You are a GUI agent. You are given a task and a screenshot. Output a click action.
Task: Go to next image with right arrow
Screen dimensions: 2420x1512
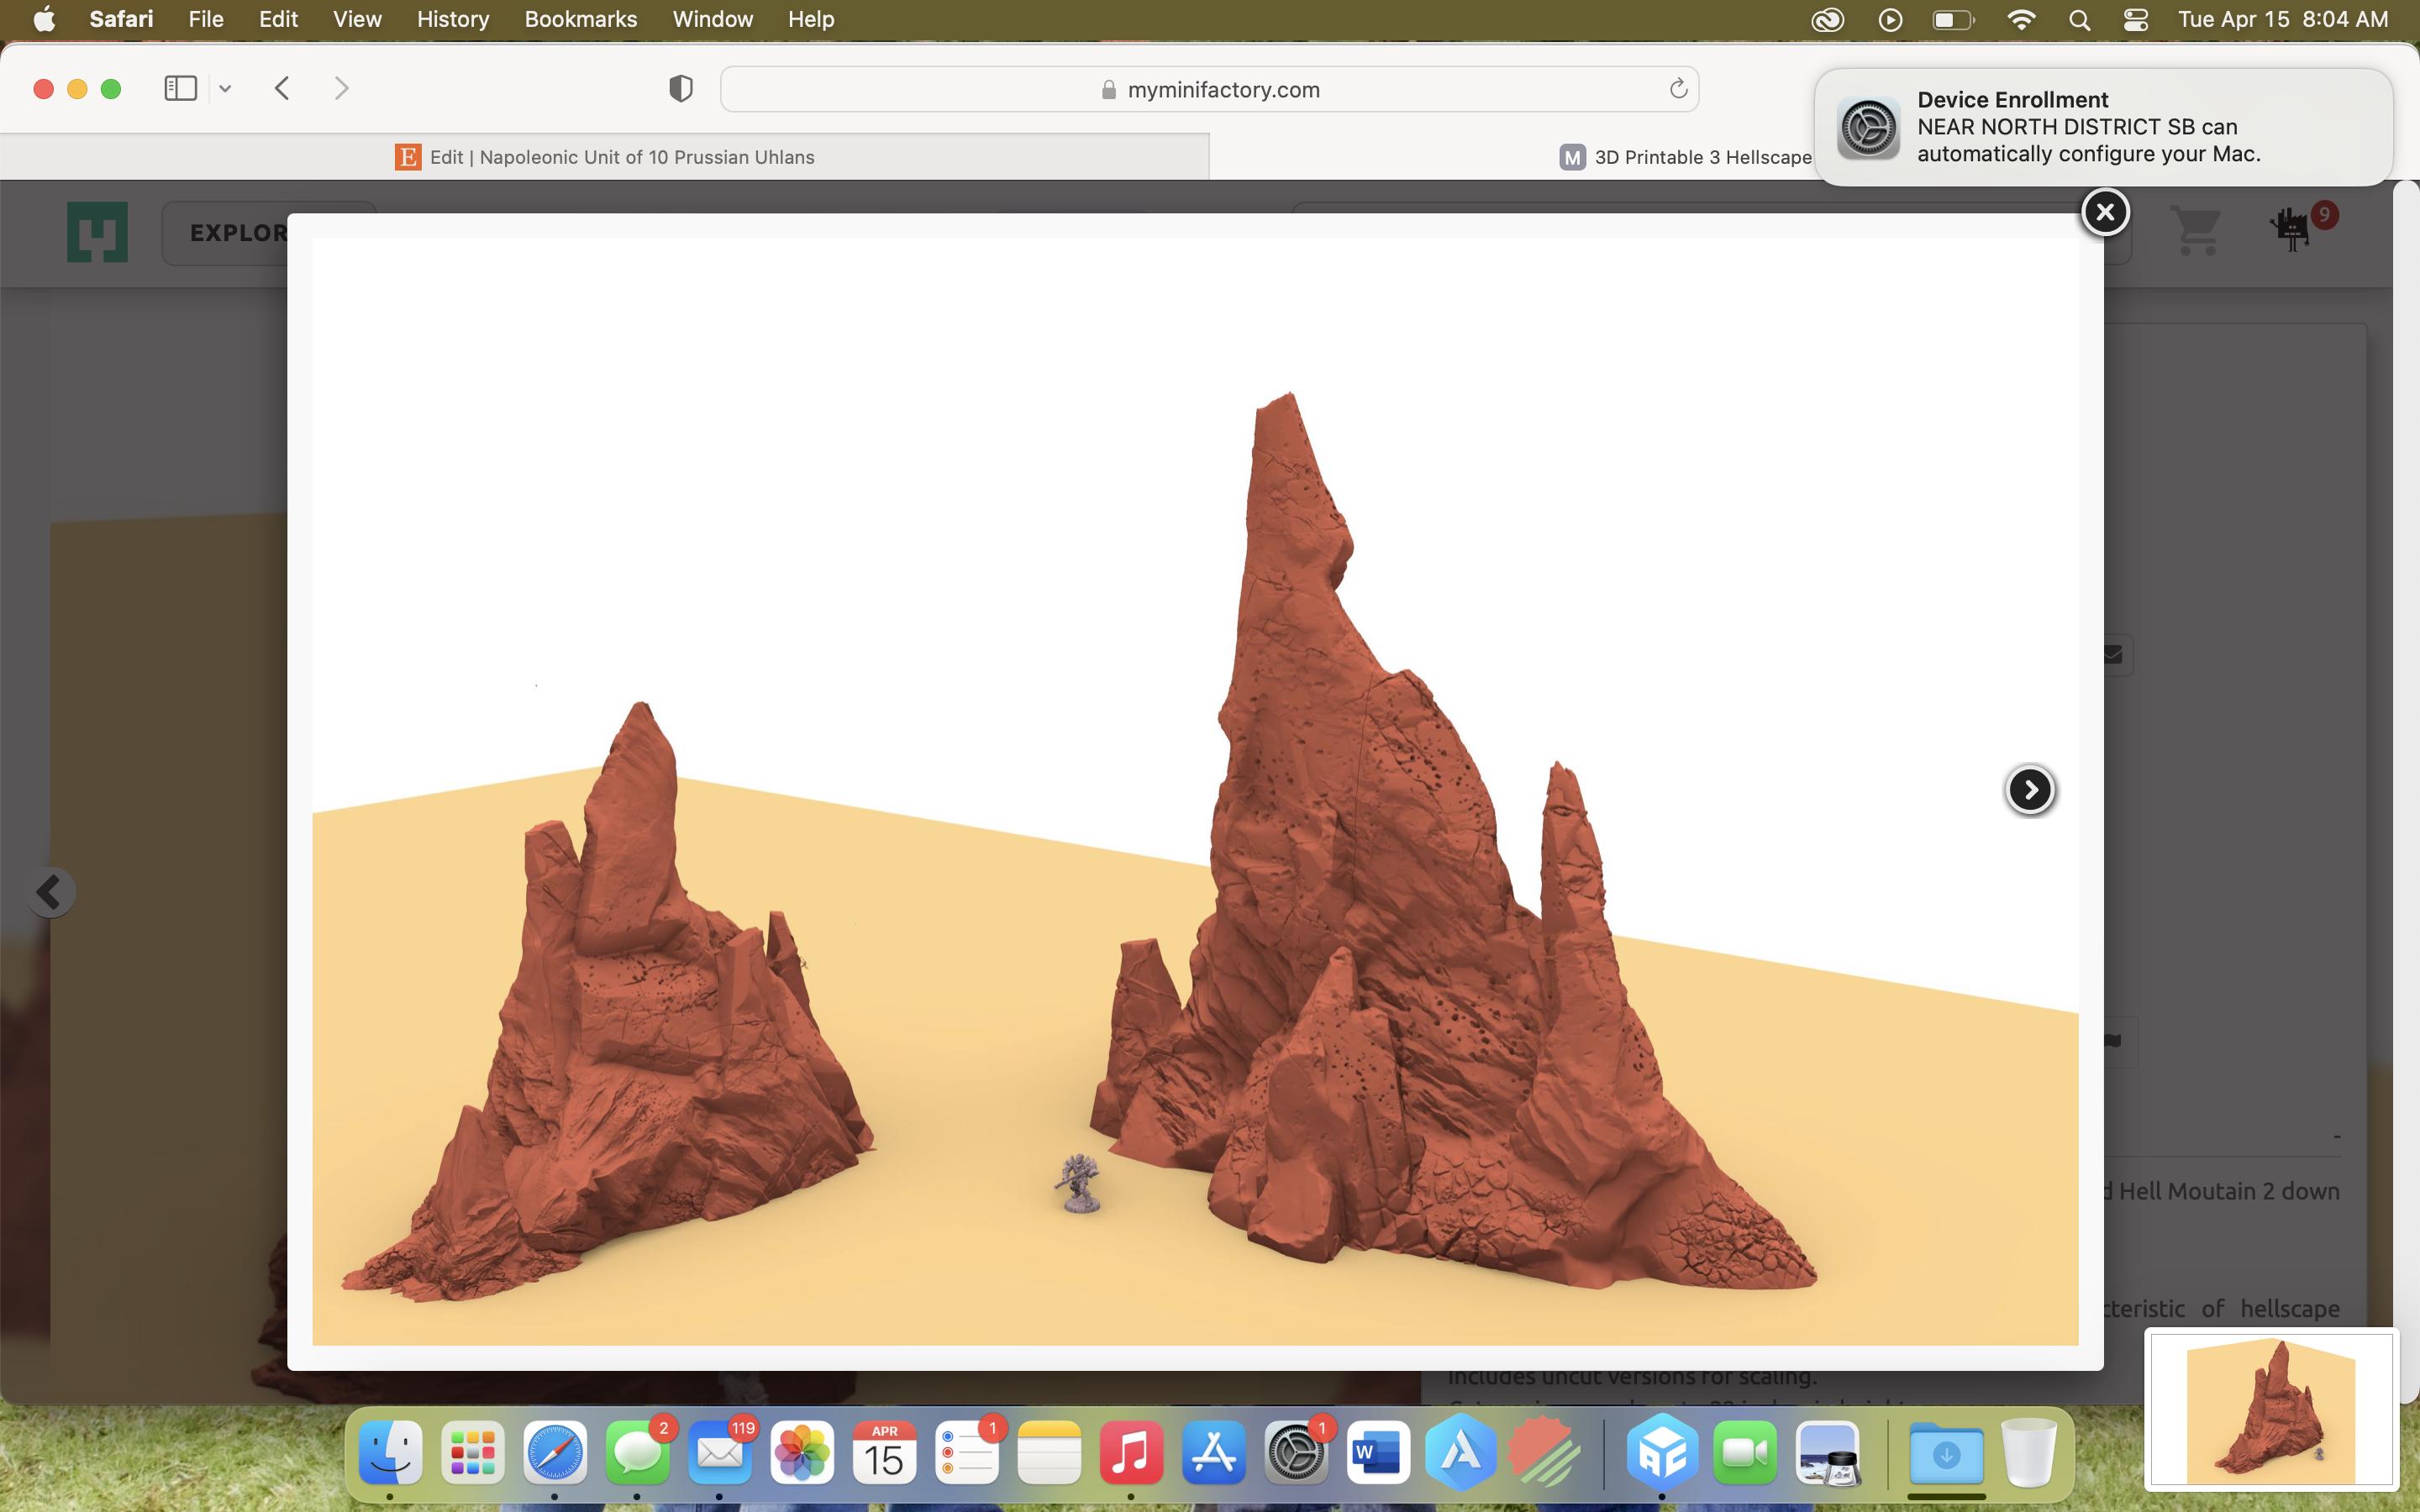(2030, 790)
